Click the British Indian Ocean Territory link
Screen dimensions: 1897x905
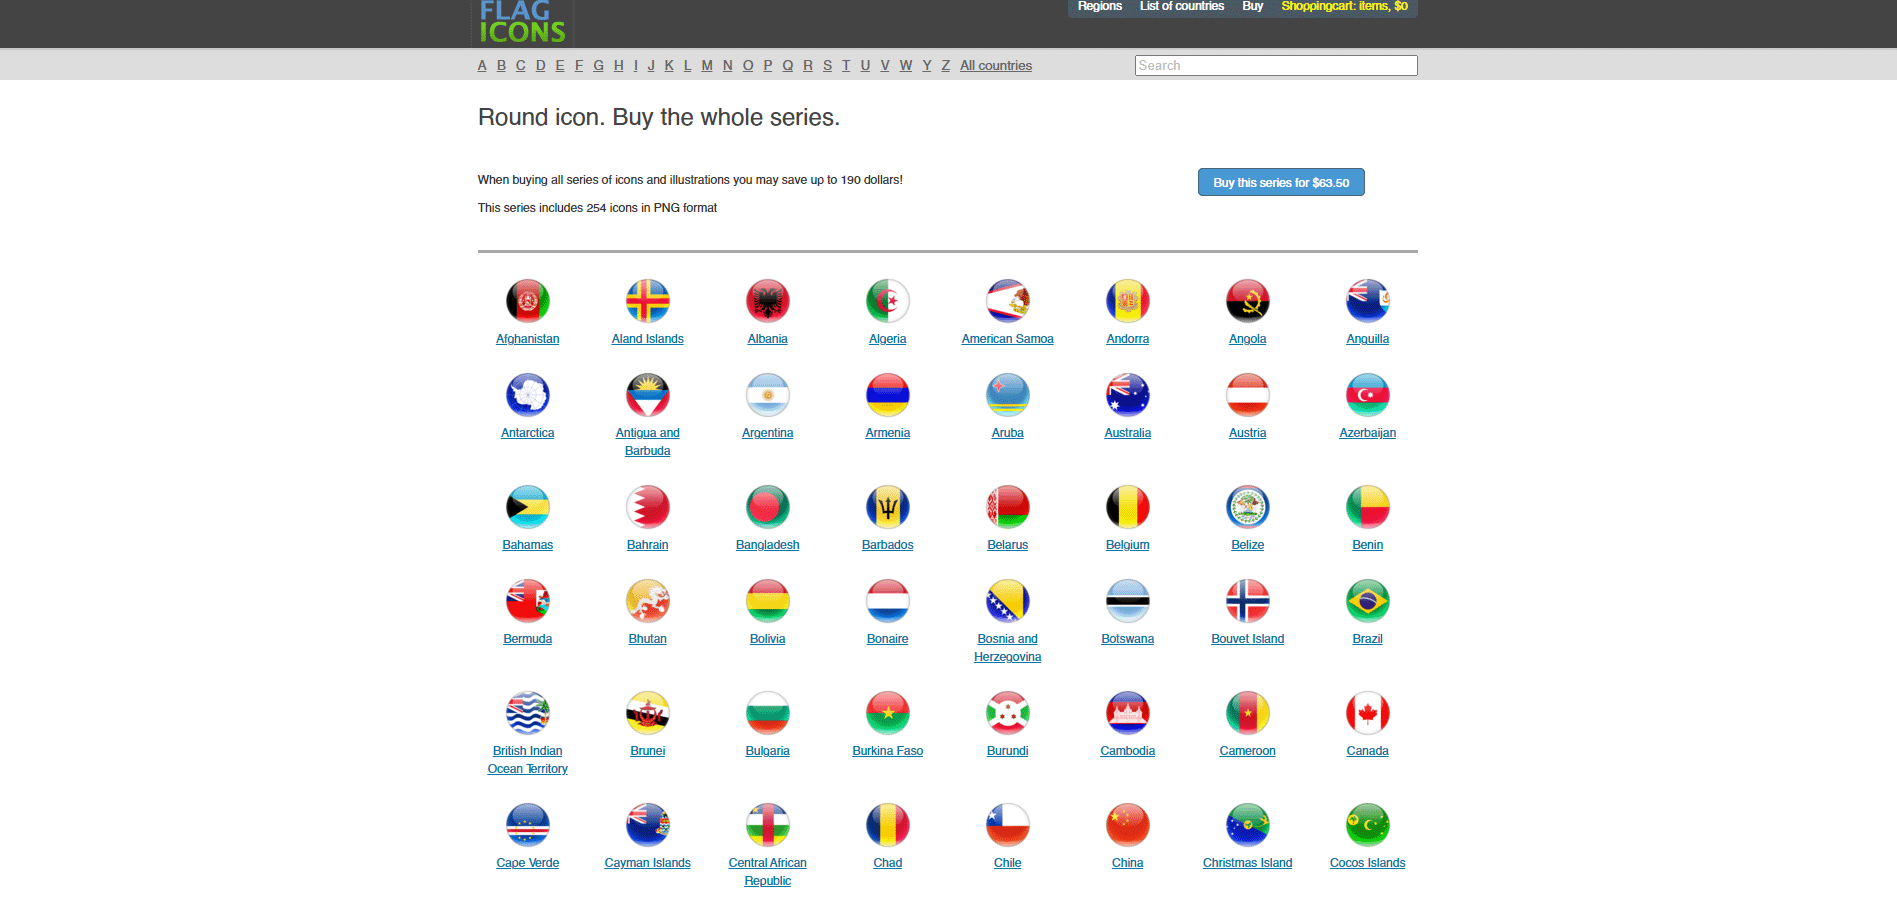pyautogui.click(x=528, y=760)
